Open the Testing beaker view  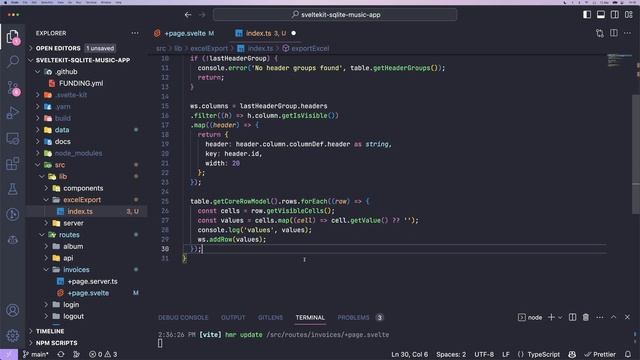coord(13,189)
